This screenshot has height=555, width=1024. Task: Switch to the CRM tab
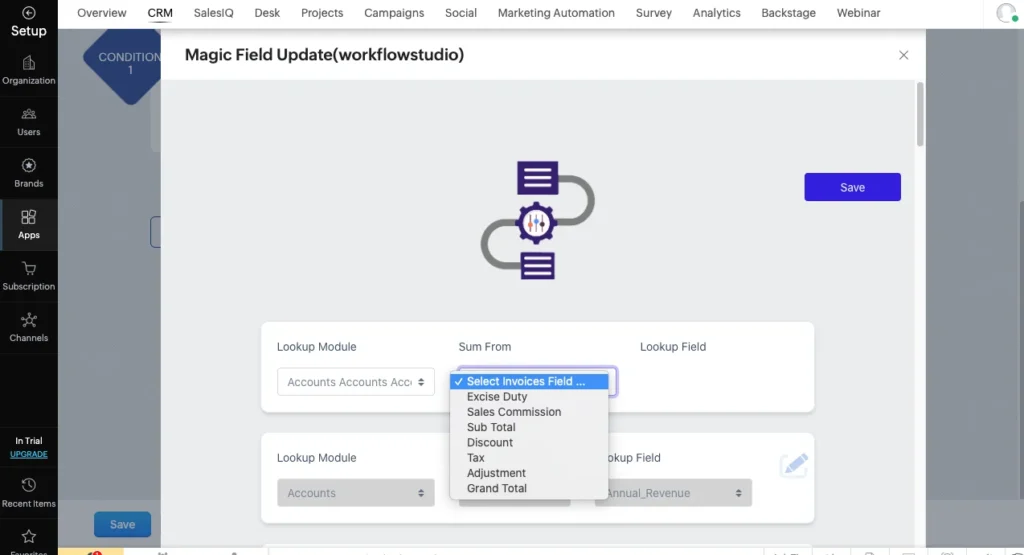[x=160, y=13]
